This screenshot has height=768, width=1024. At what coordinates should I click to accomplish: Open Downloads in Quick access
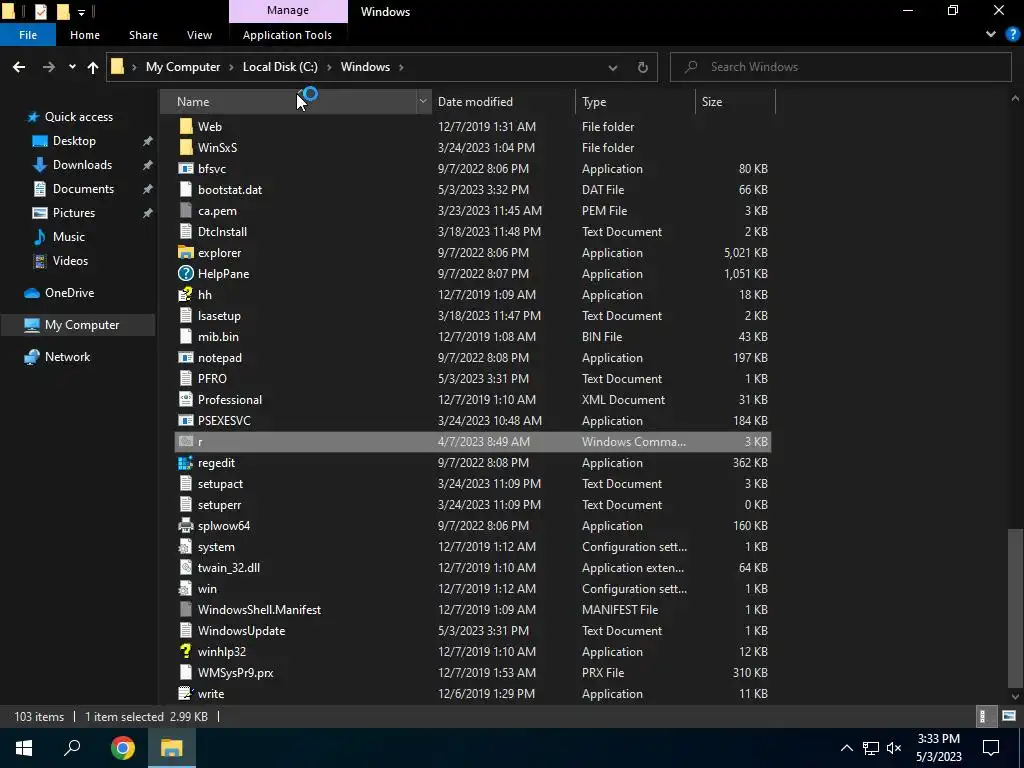pos(82,165)
